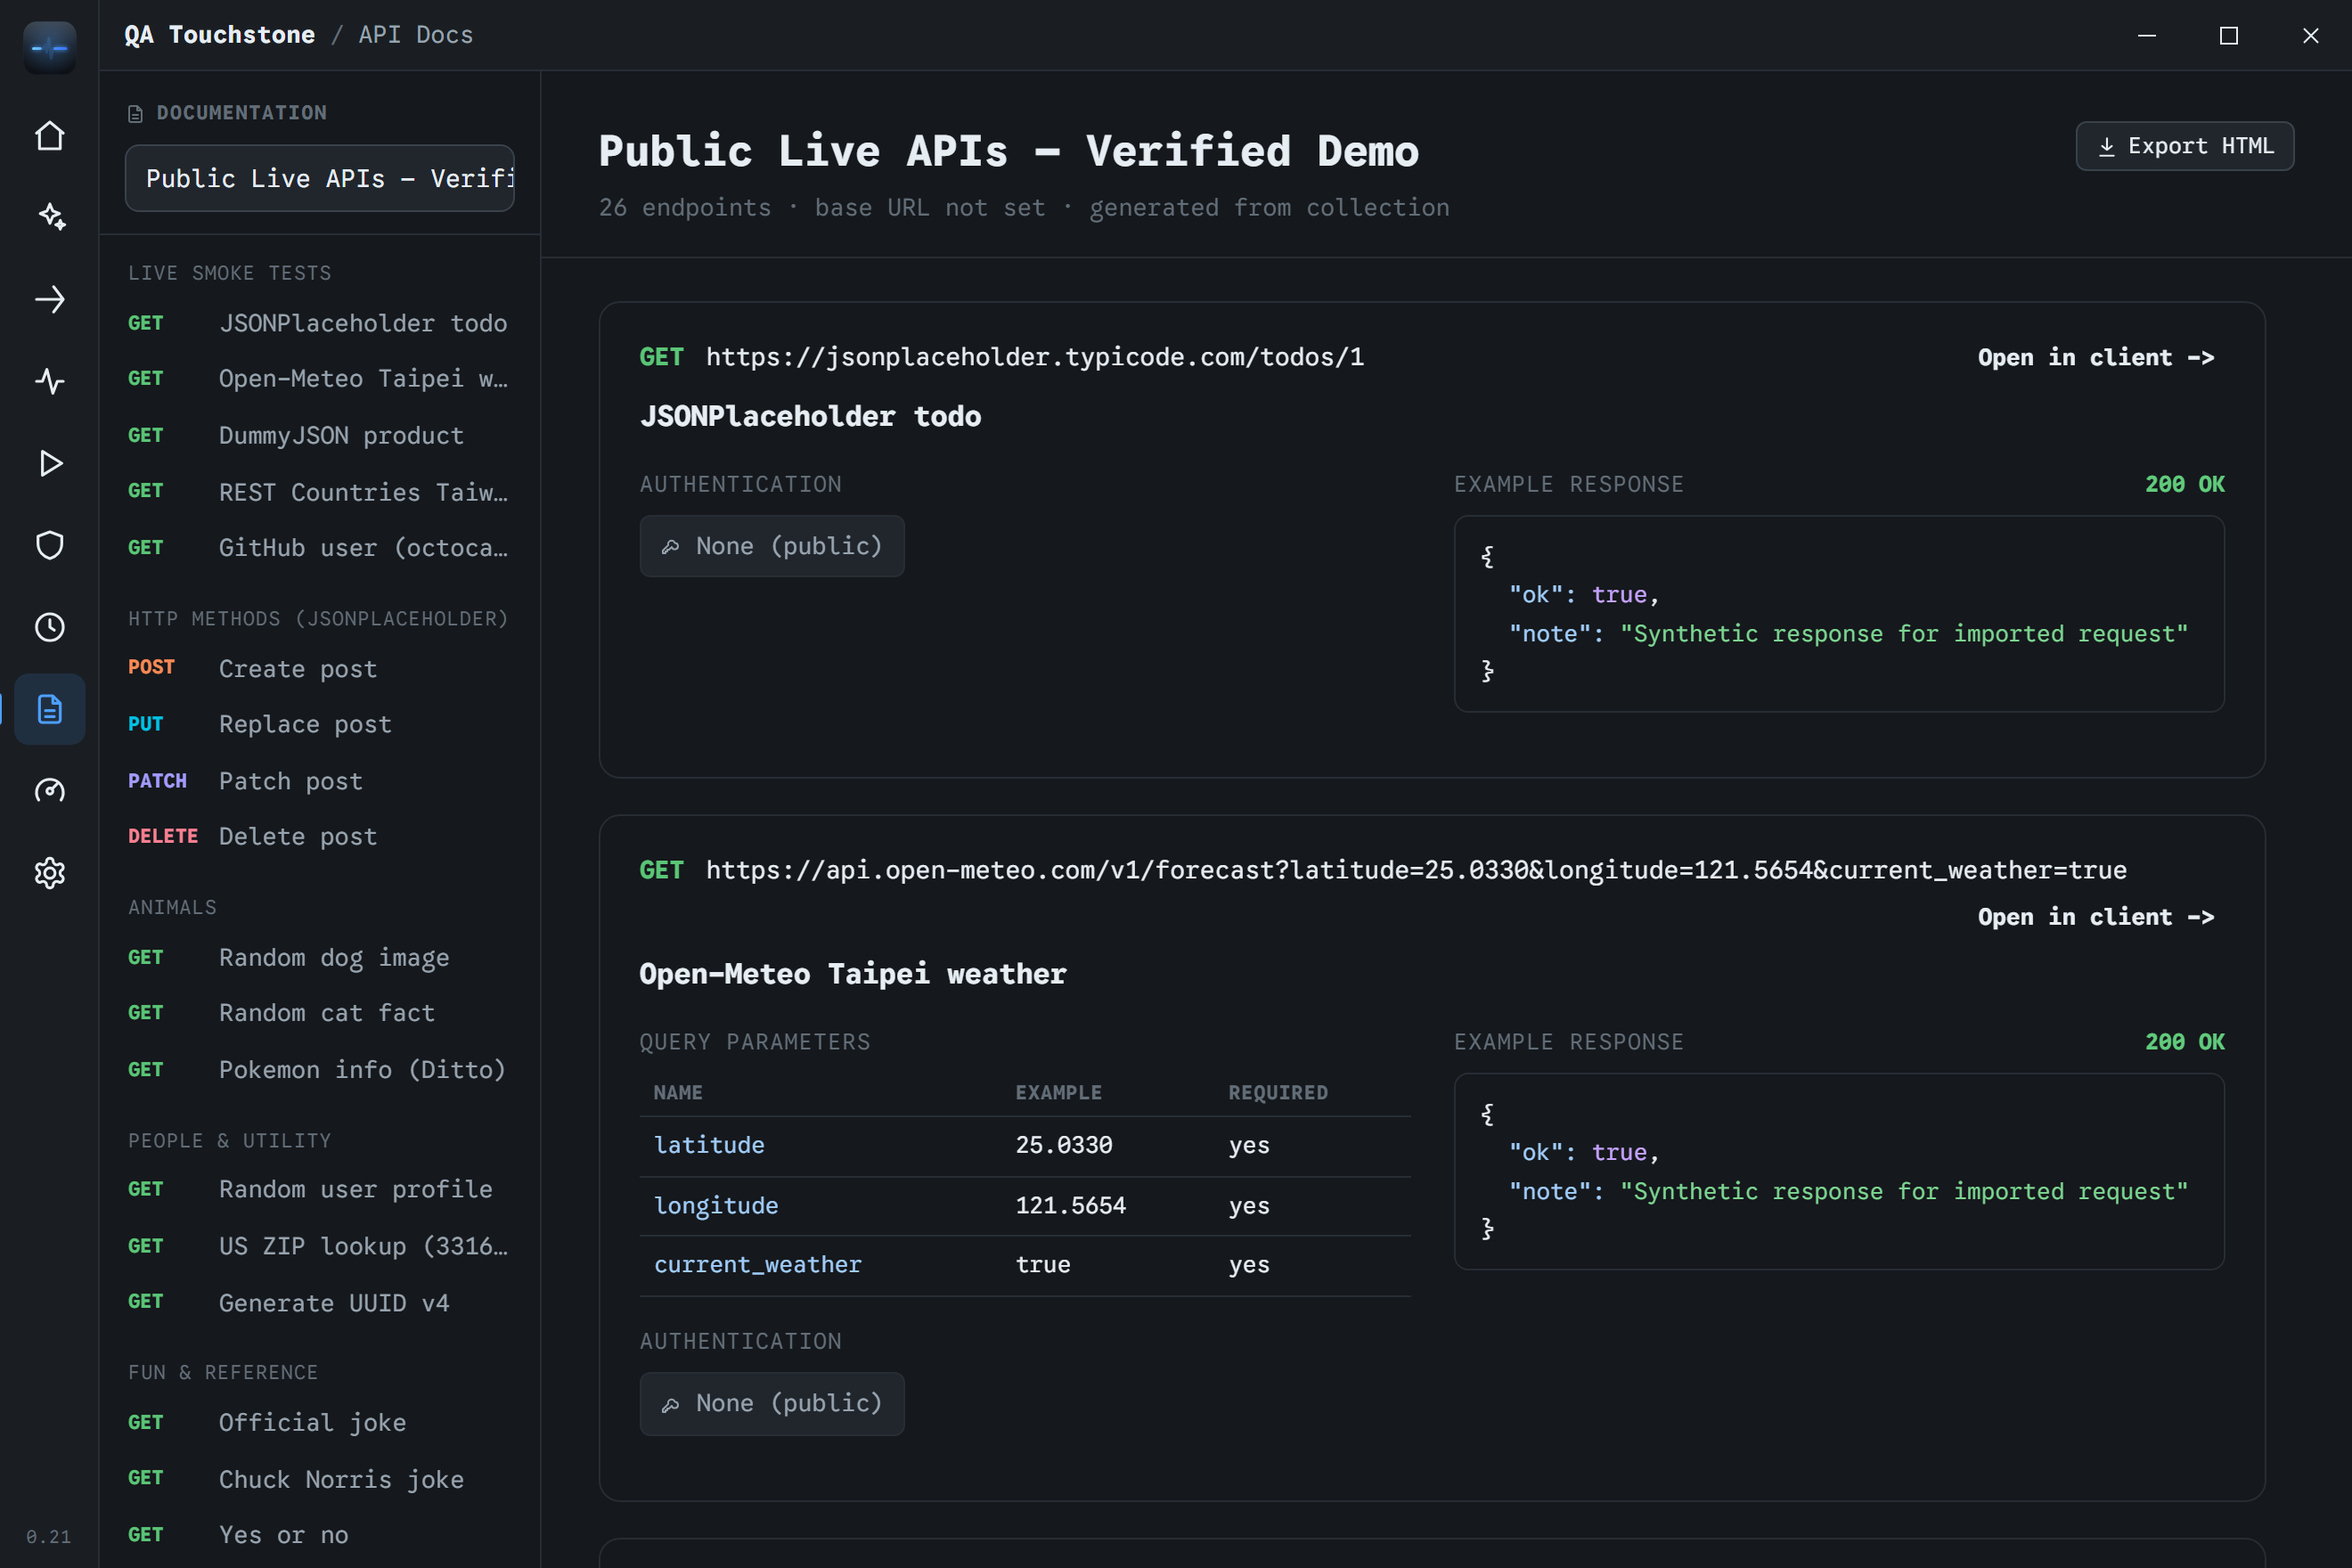Click the QA Touchstone app logo
The height and width of the screenshot is (1568, 2352).
49,47
